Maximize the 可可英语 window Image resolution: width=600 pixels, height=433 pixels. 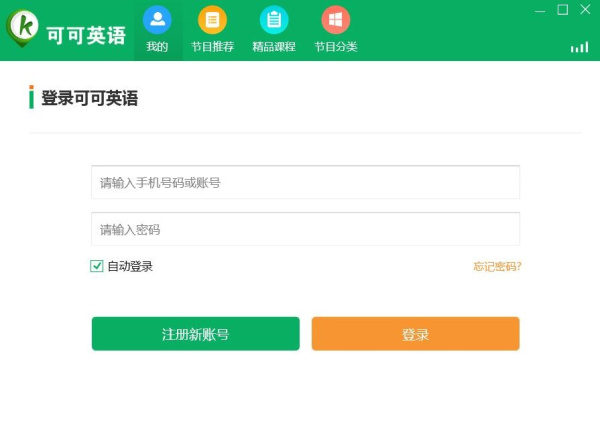pos(562,10)
